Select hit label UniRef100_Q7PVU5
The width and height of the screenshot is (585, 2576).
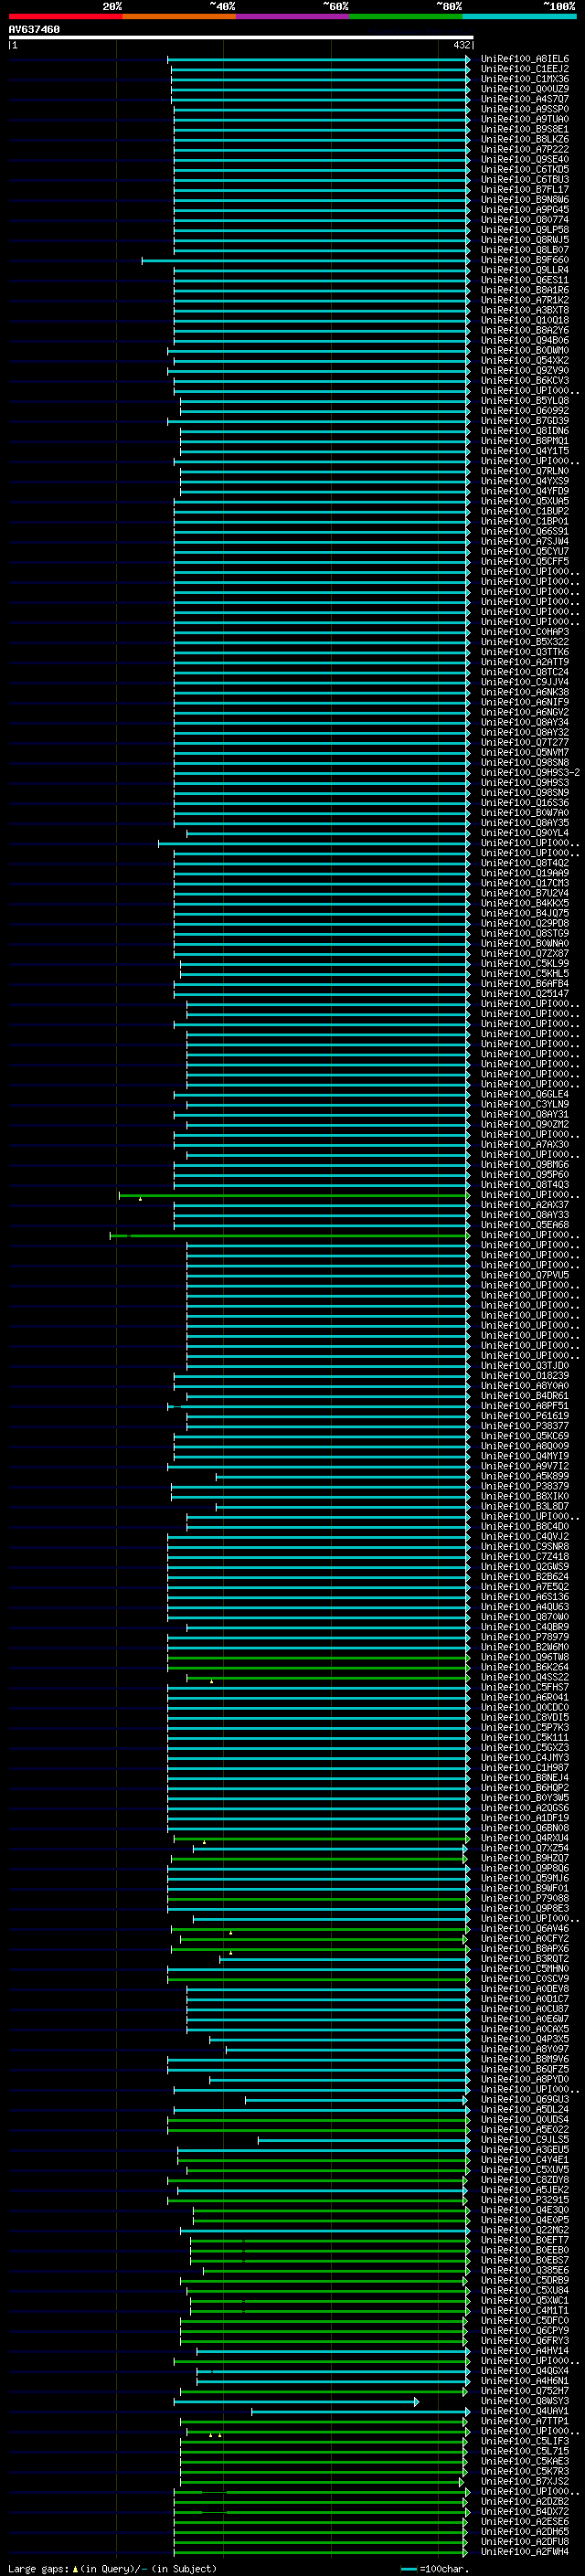(x=524, y=1276)
